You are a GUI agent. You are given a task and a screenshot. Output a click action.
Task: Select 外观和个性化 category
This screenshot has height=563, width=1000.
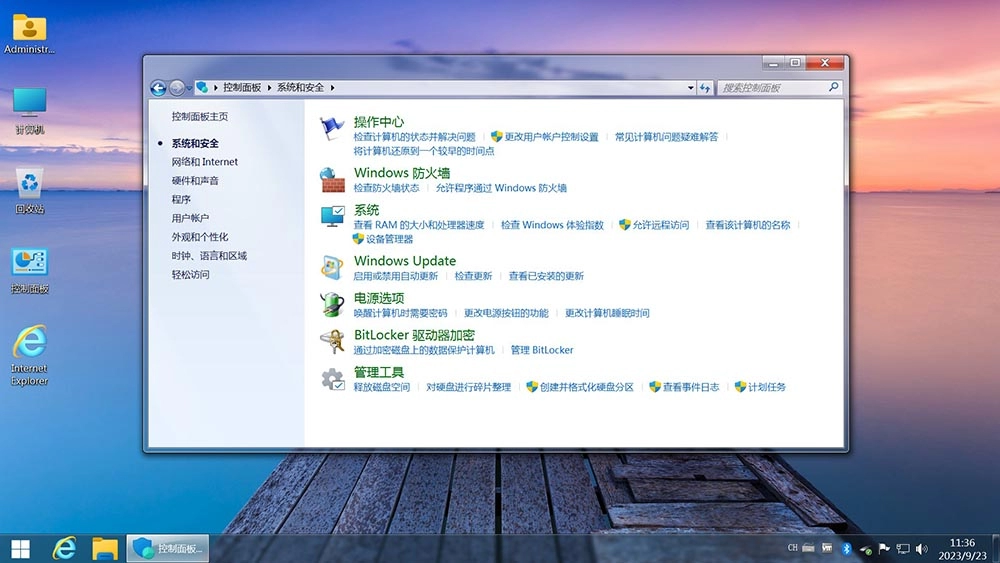click(200, 237)
